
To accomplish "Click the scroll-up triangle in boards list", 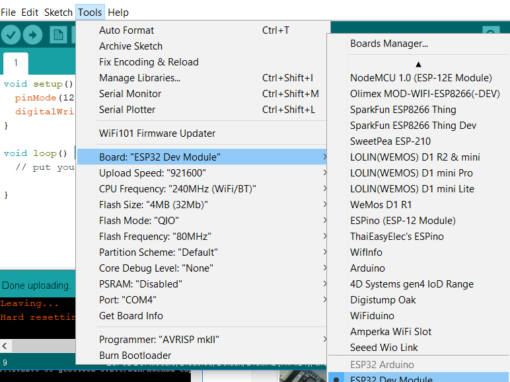I will (419, 64).
